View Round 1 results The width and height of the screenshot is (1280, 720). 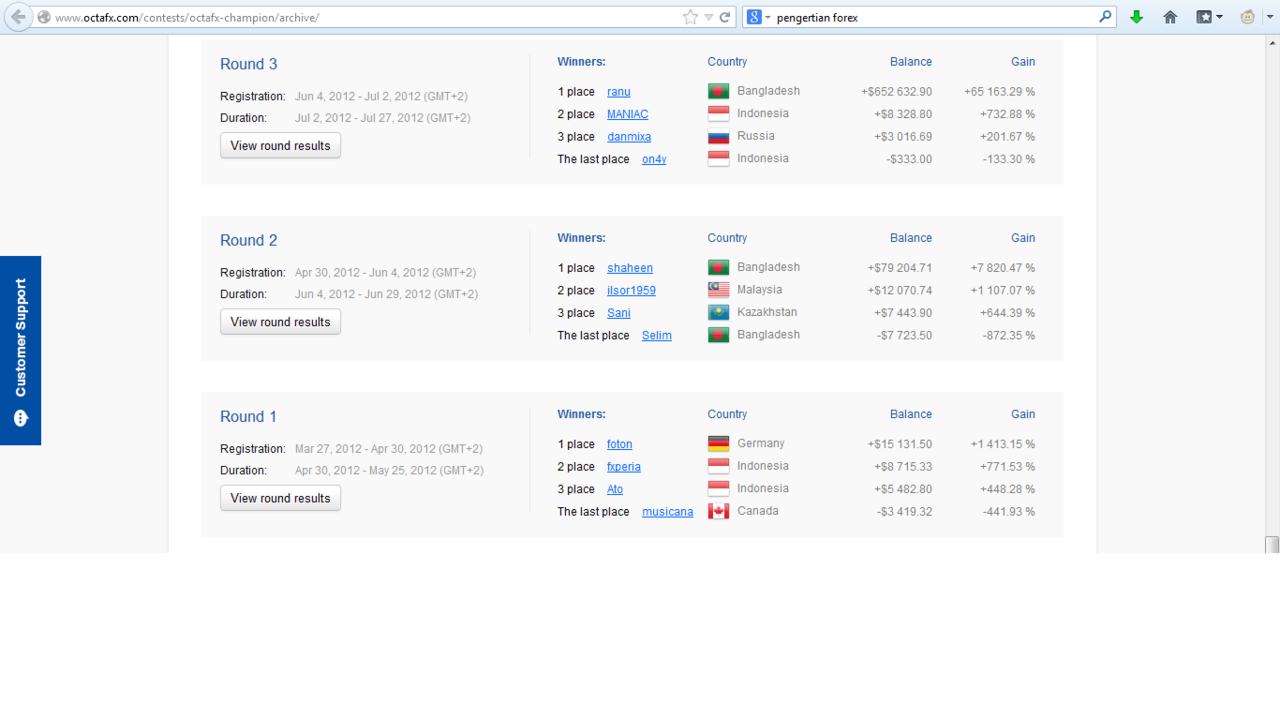280,498
